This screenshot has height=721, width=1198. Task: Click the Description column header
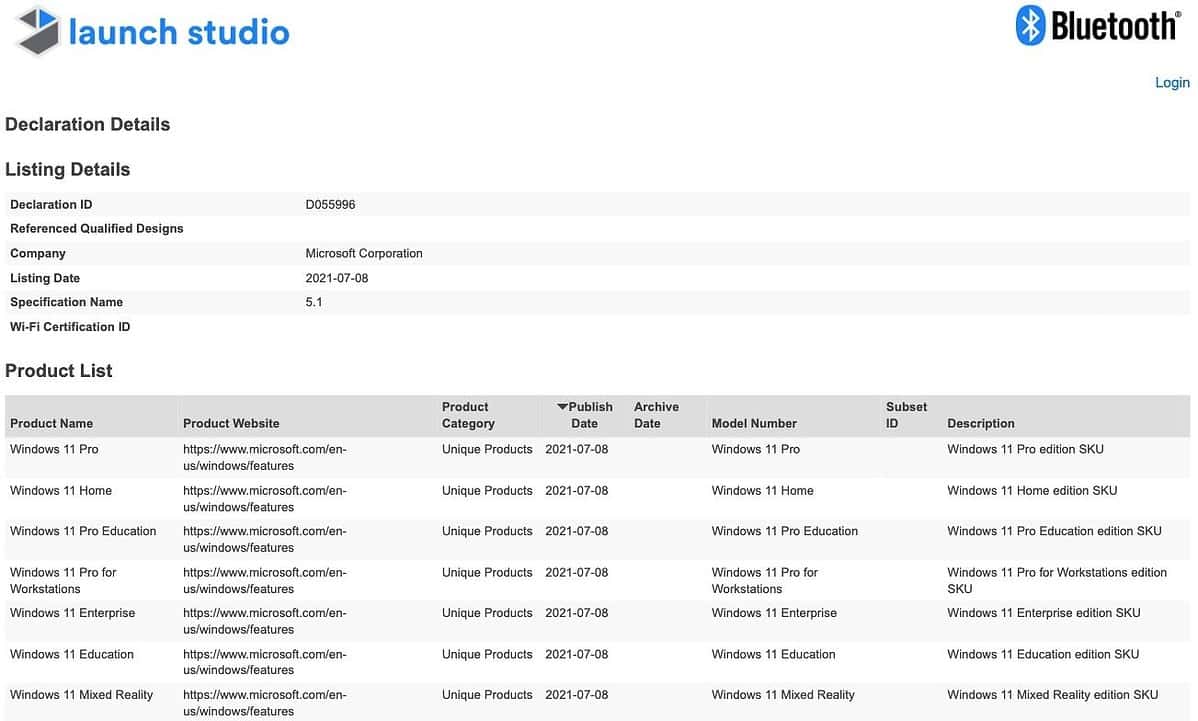point(981,423)
